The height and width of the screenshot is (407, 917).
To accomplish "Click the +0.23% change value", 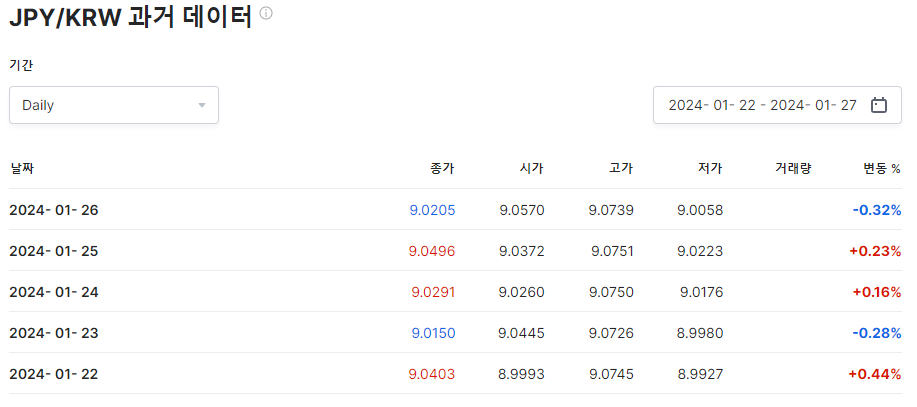I will (x=875, y=251).
